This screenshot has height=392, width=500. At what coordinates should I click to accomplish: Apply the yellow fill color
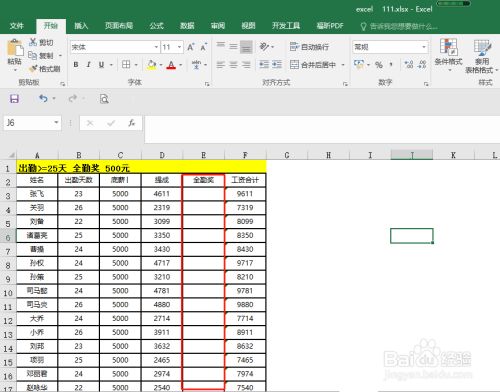pos(152,65)
